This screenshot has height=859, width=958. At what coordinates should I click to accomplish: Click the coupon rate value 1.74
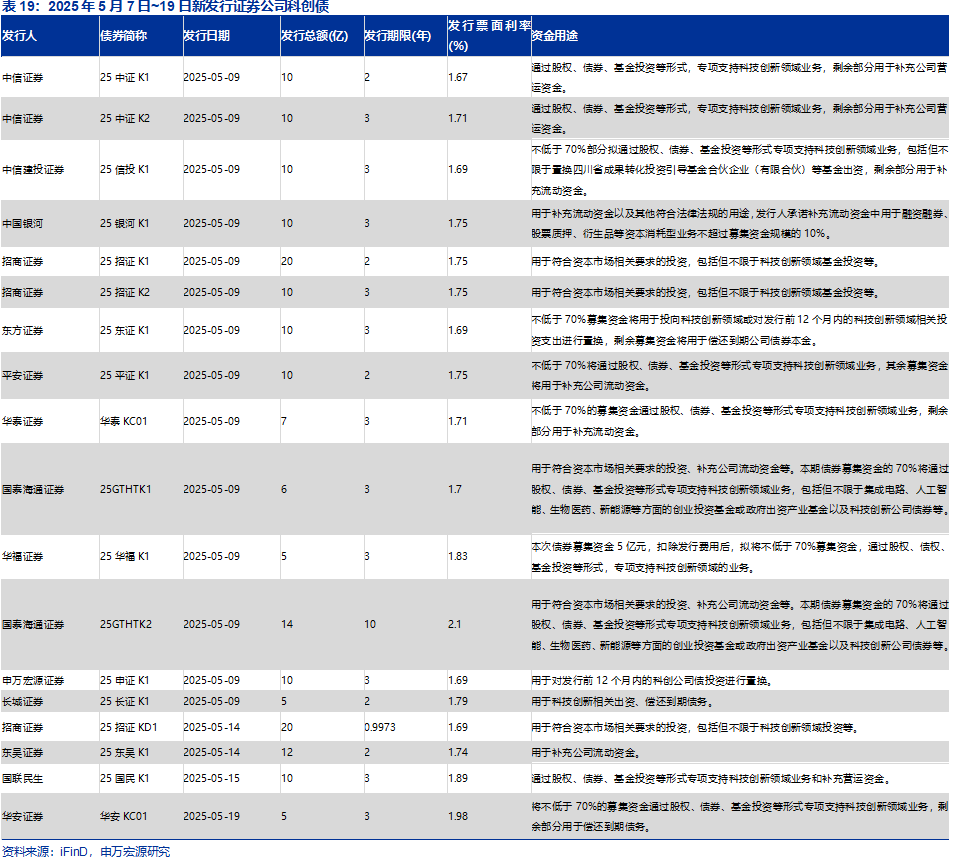458,753
